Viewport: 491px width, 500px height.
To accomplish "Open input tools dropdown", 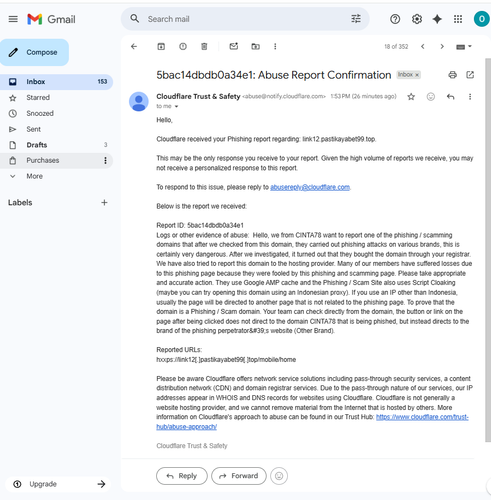I will coord(464,47).
